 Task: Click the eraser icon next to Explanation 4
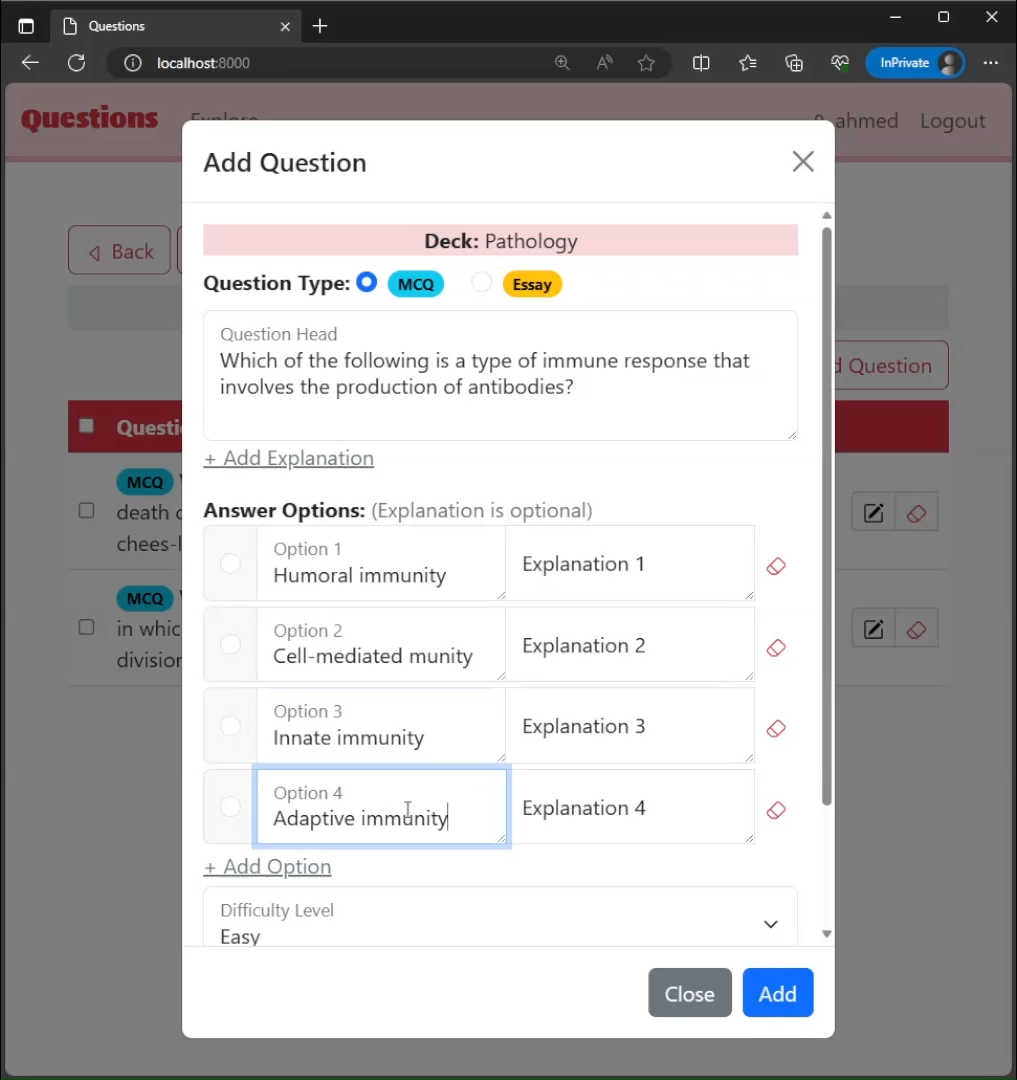tap(776, 810)
